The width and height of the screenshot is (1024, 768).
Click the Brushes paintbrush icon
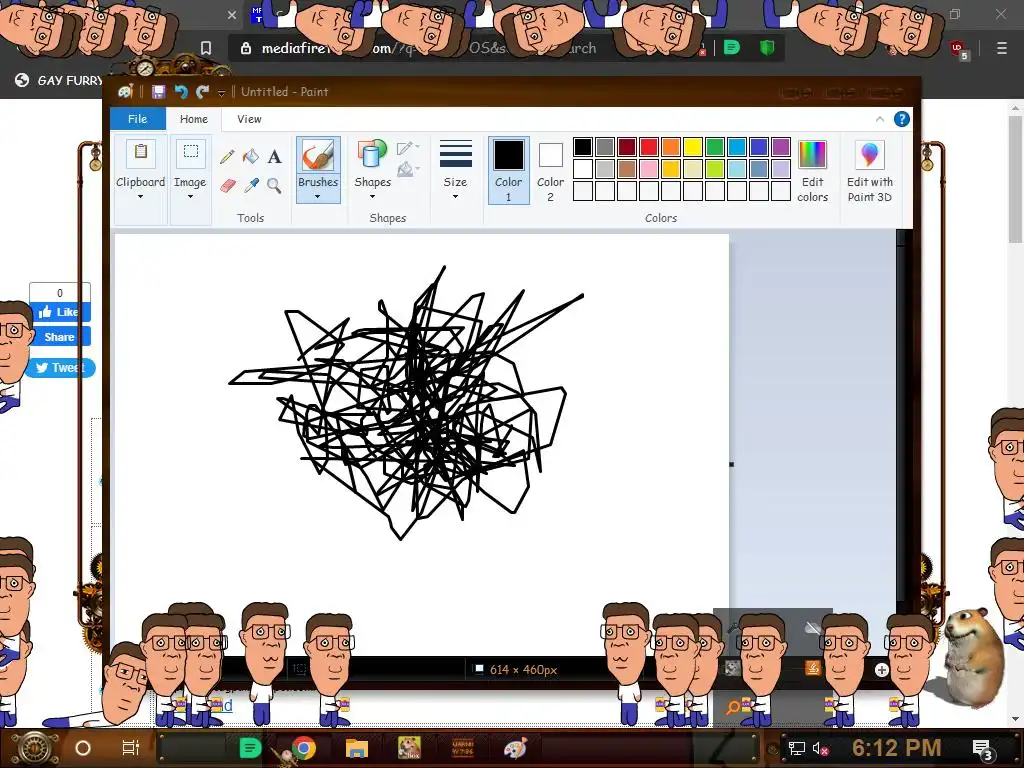pyautogui.click(x=317, y=157)
